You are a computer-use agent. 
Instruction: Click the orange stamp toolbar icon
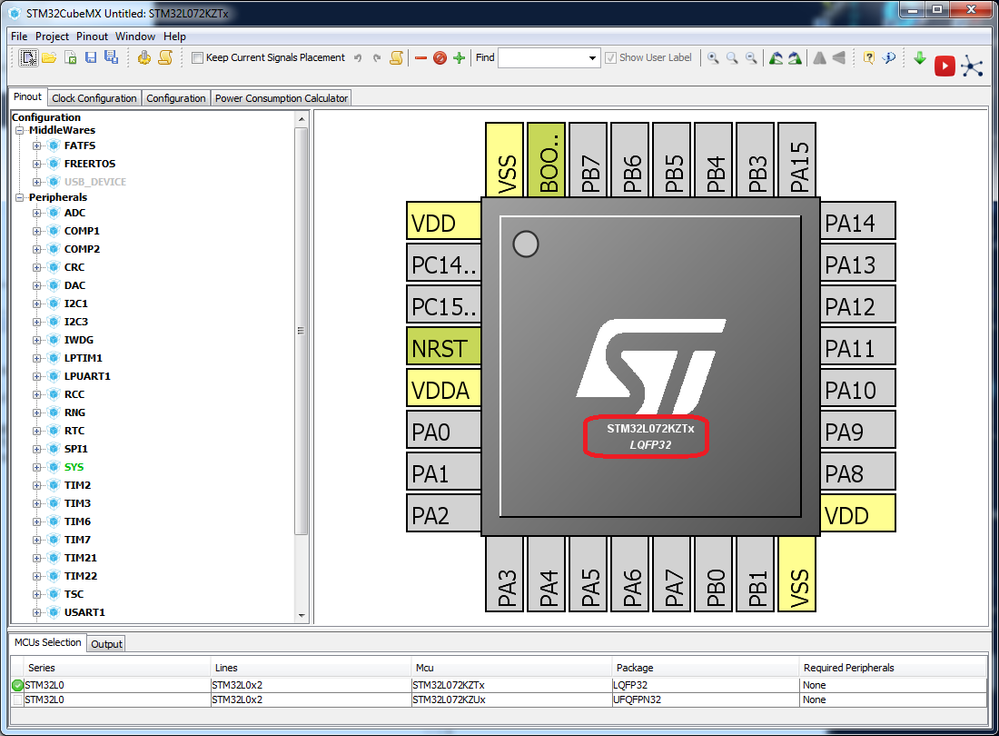[144, 58]
